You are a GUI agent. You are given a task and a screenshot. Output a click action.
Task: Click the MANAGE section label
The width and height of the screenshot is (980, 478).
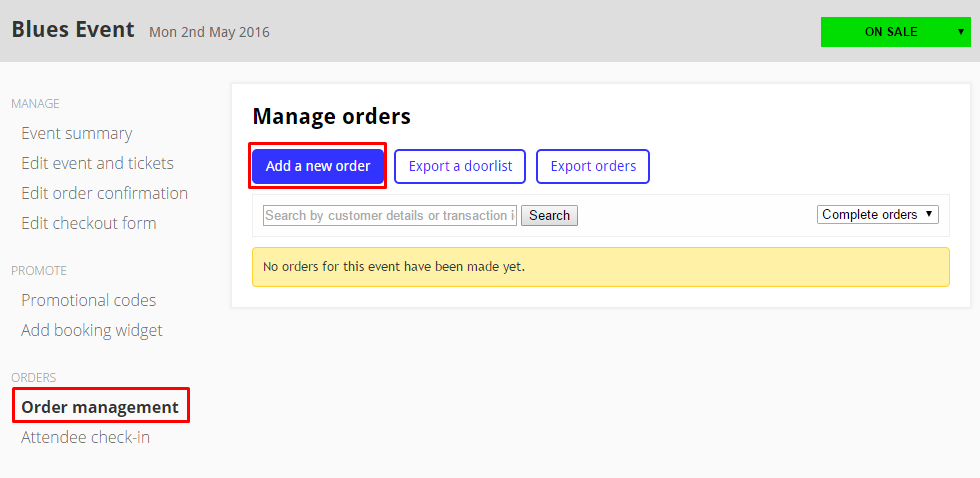pyautogui.click(x=36, y=104)
